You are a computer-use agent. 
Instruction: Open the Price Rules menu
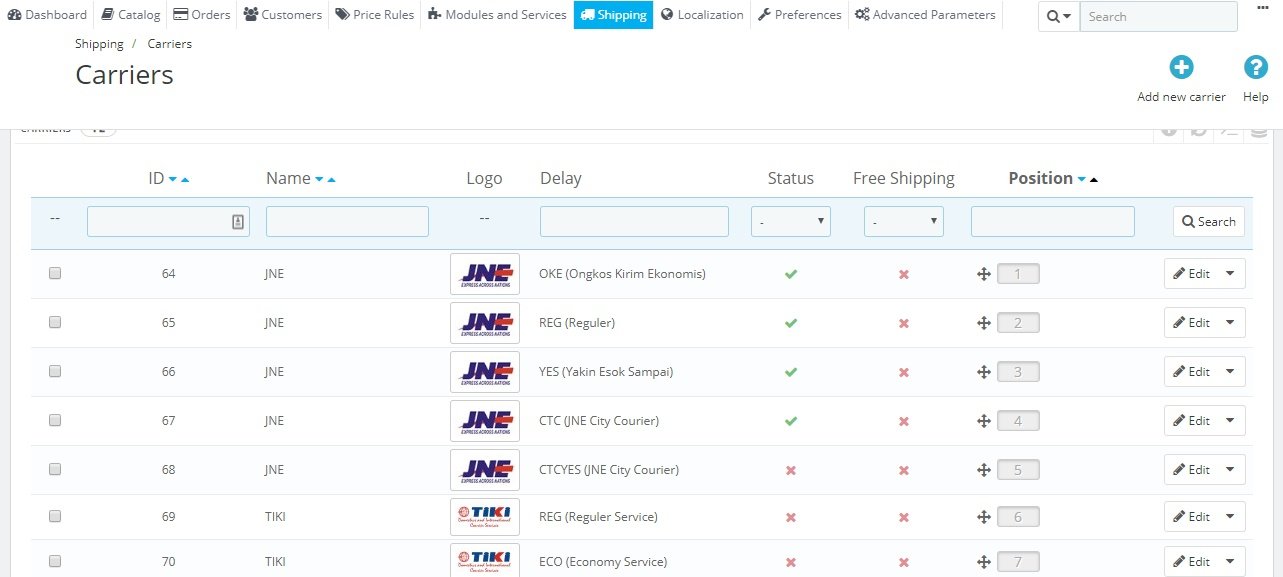coord(375,15)
